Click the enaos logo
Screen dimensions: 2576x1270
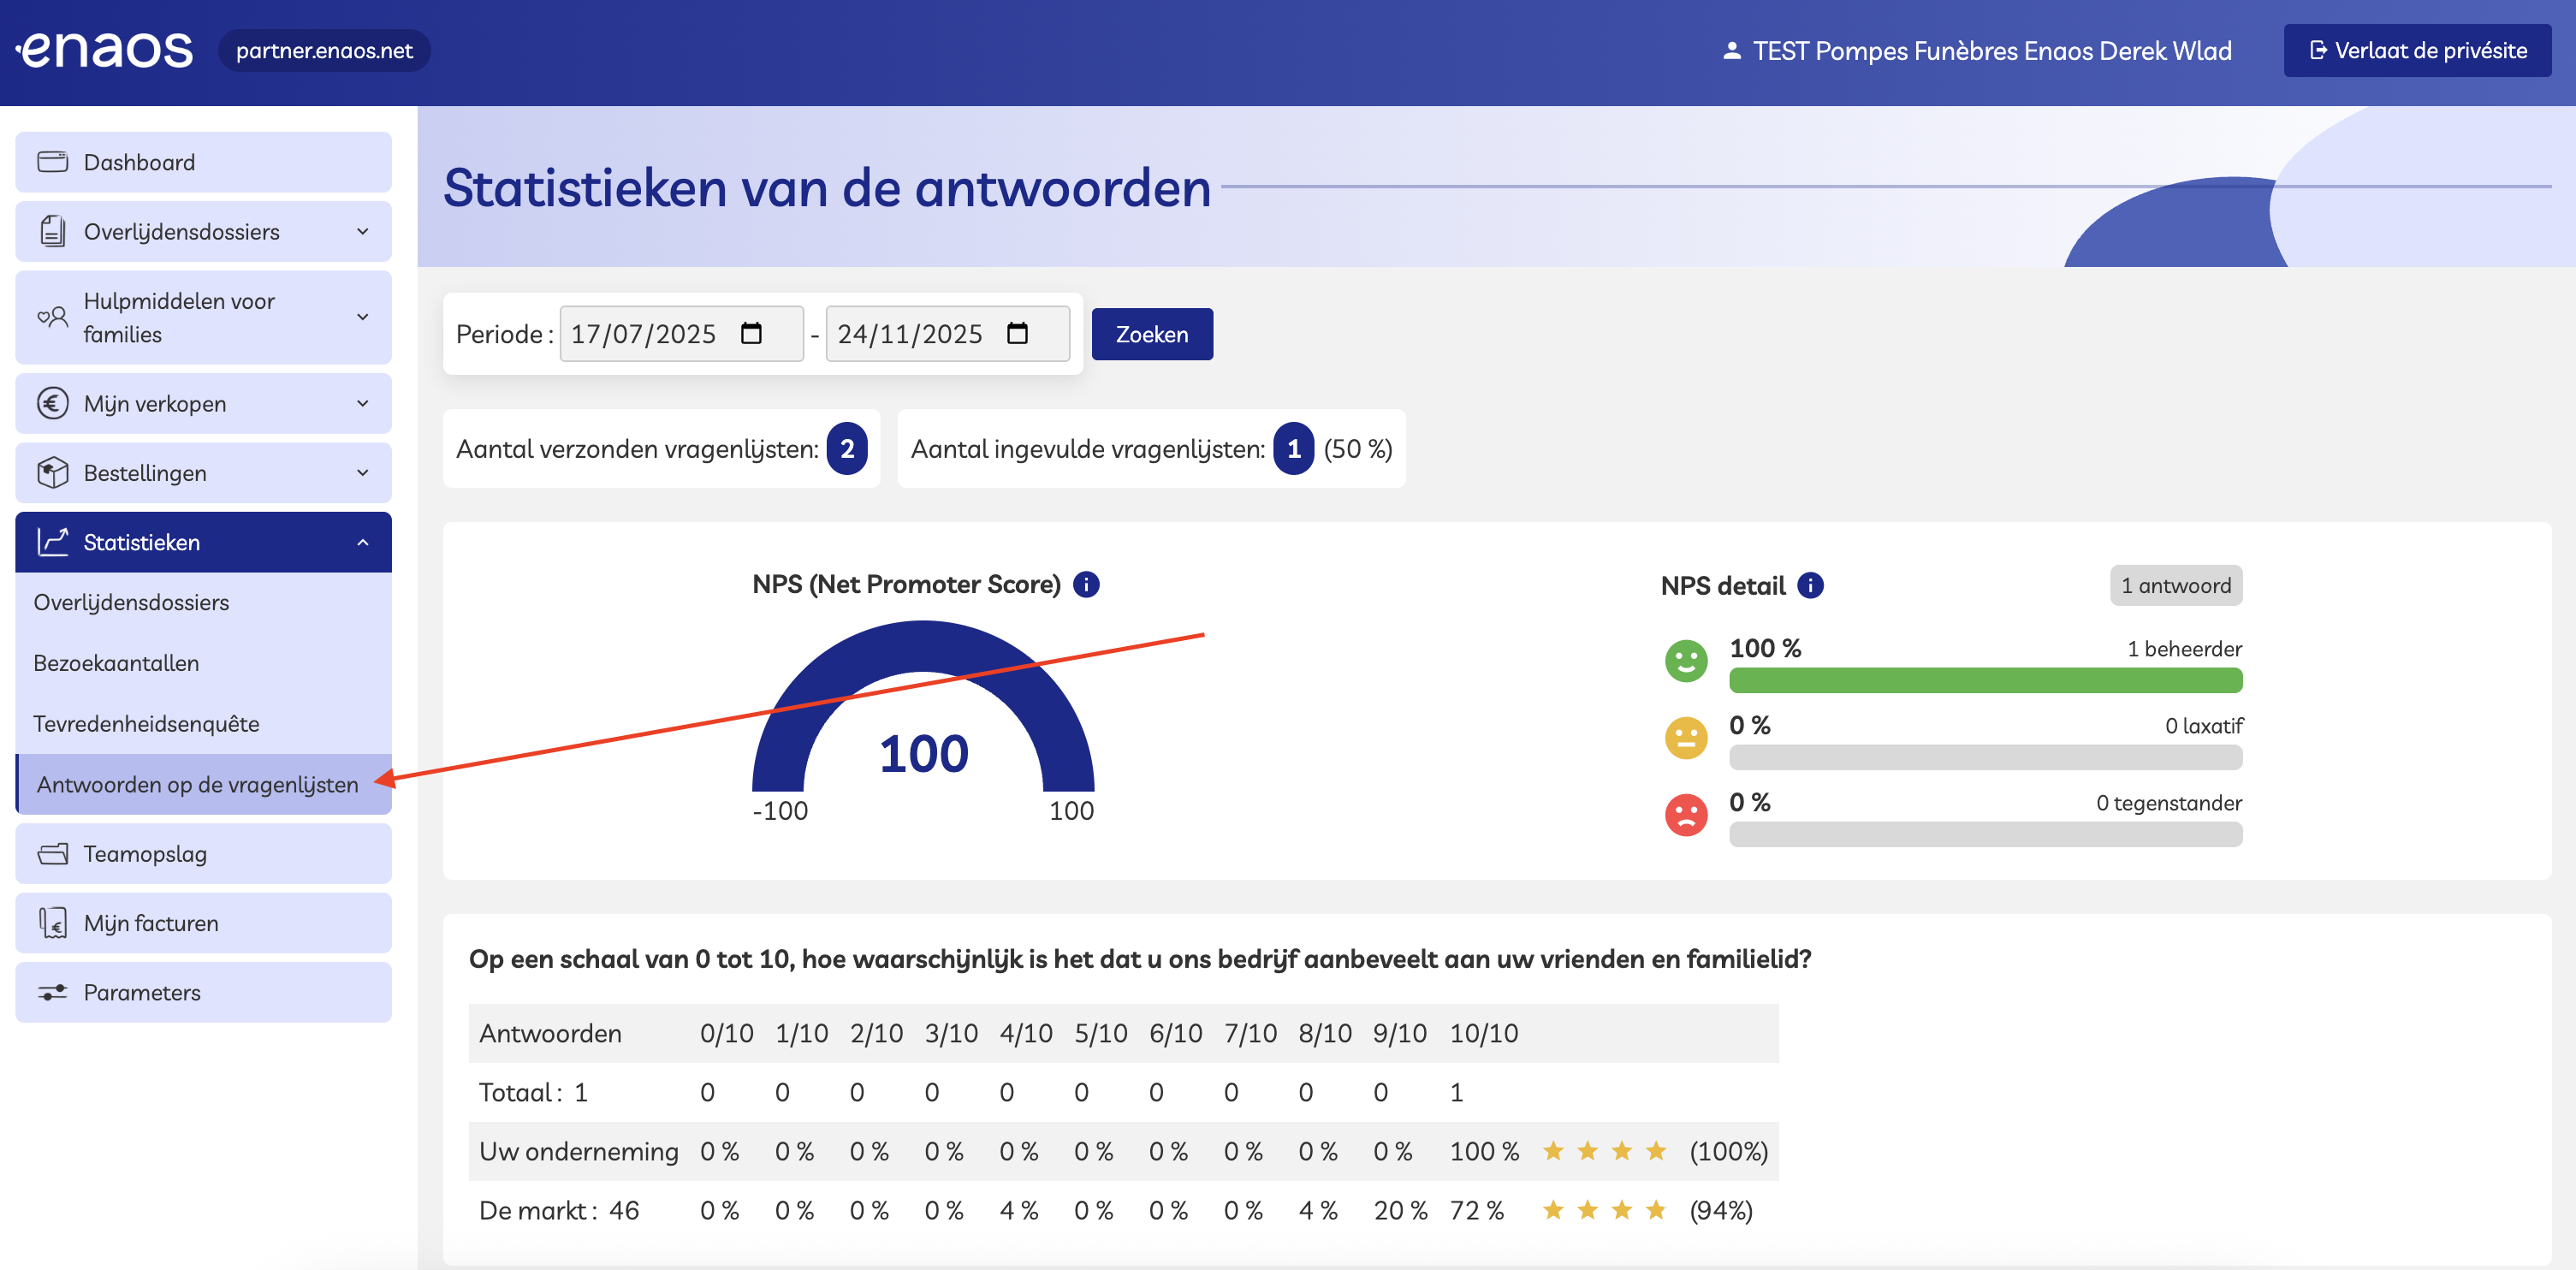pyautogui.click(x=105, y=50)
